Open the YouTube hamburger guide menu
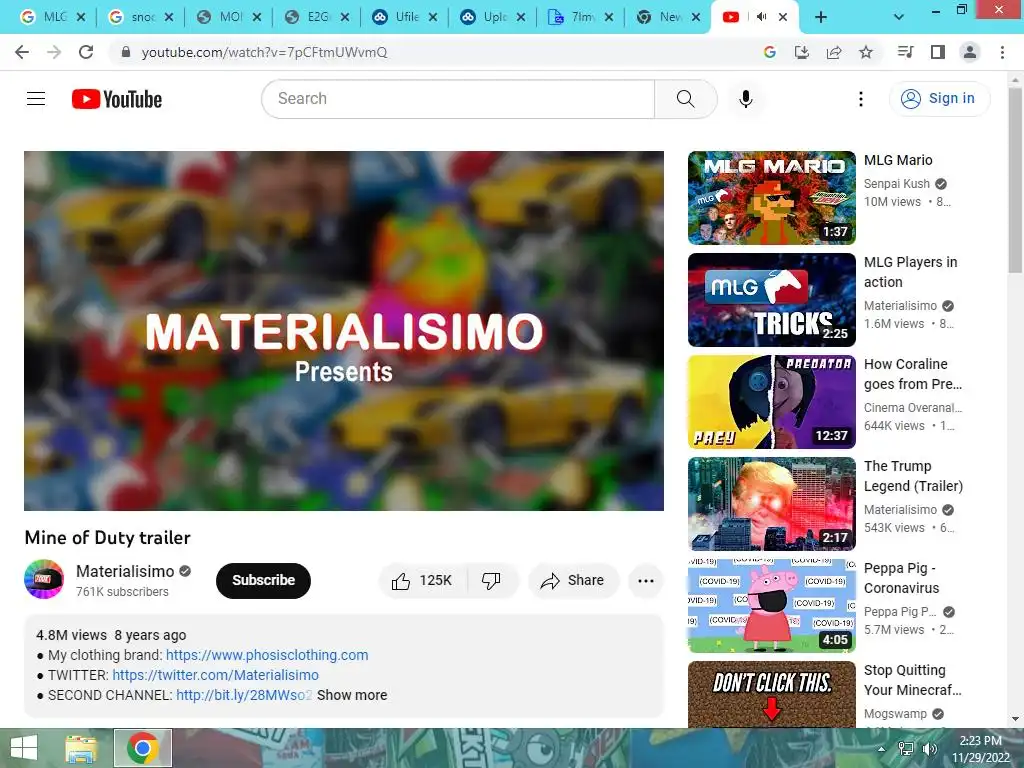This screenshot has width=1024, height=768. click(36, 99)
